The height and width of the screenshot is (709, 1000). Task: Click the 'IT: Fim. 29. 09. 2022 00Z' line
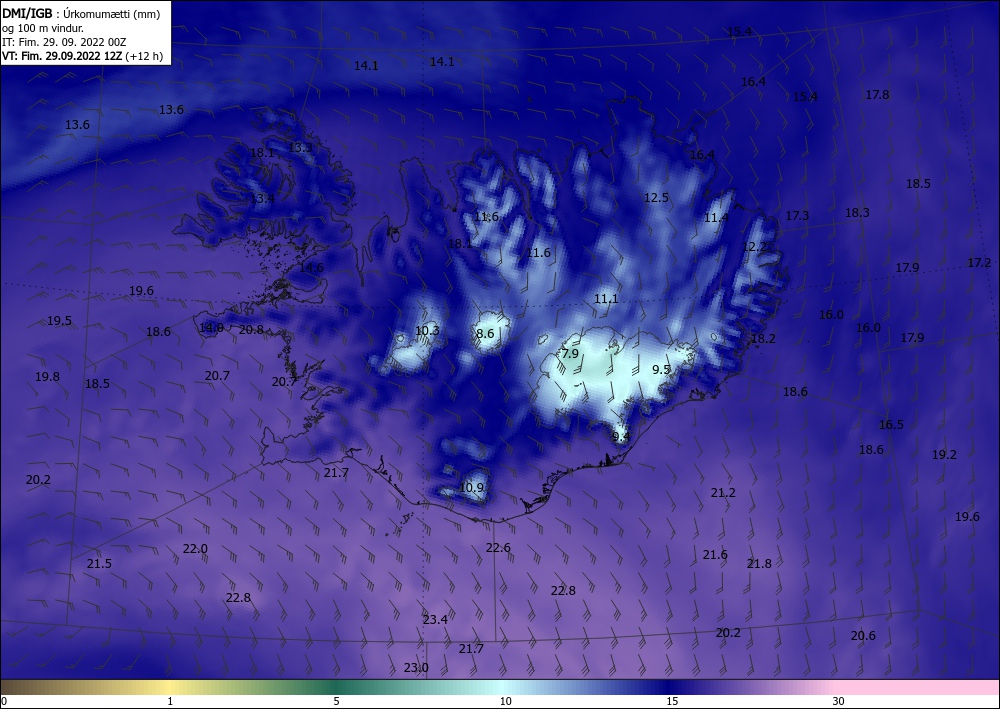[x=64, y=42]
